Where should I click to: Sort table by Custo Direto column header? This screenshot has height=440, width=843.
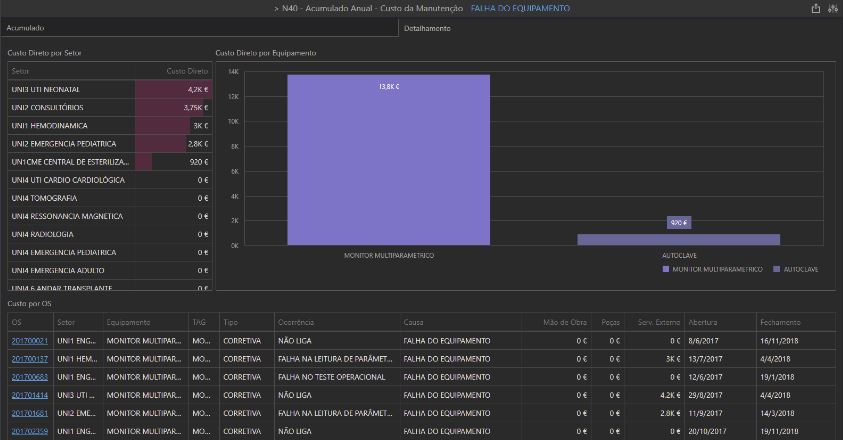point(186,71)
